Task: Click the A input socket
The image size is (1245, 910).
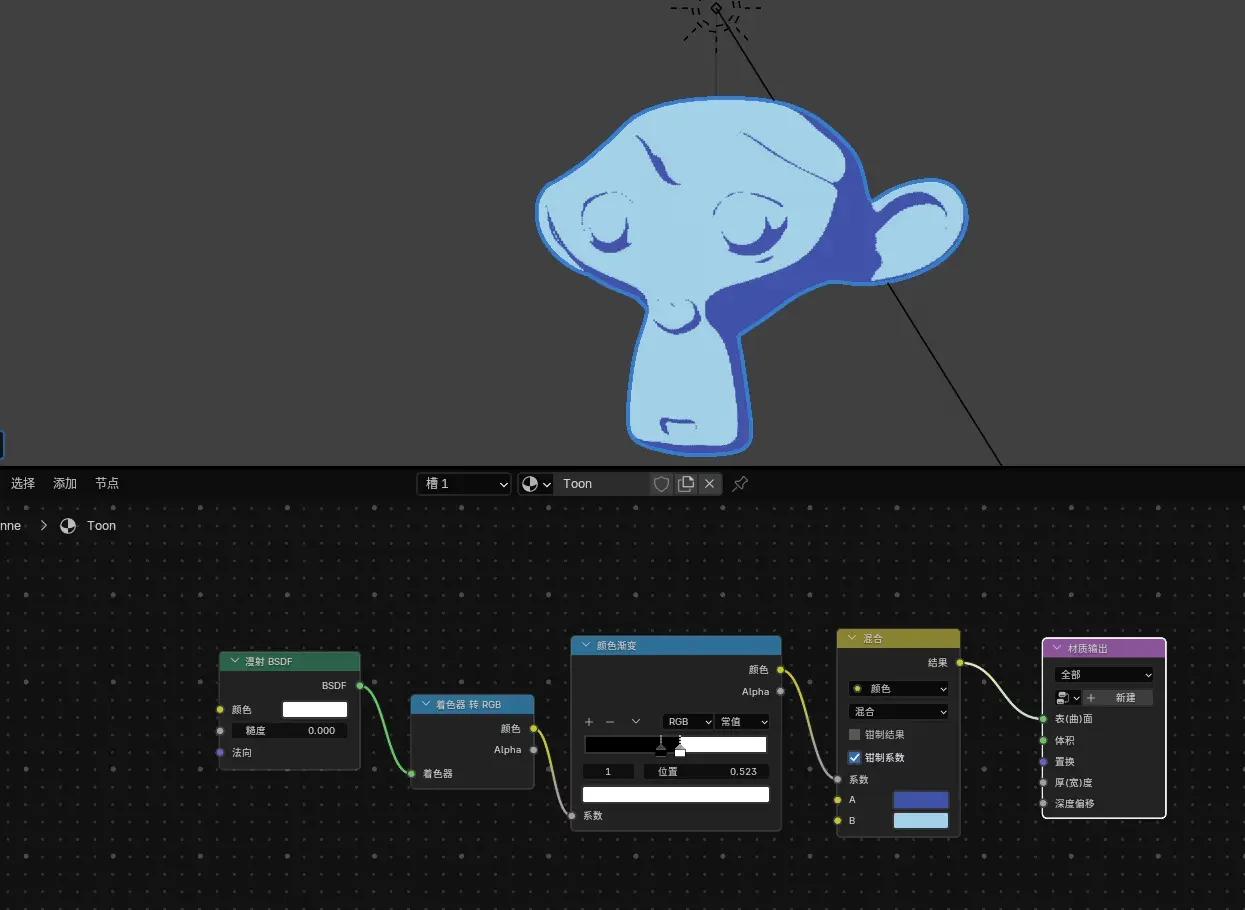Action: (x=838, y=800)
